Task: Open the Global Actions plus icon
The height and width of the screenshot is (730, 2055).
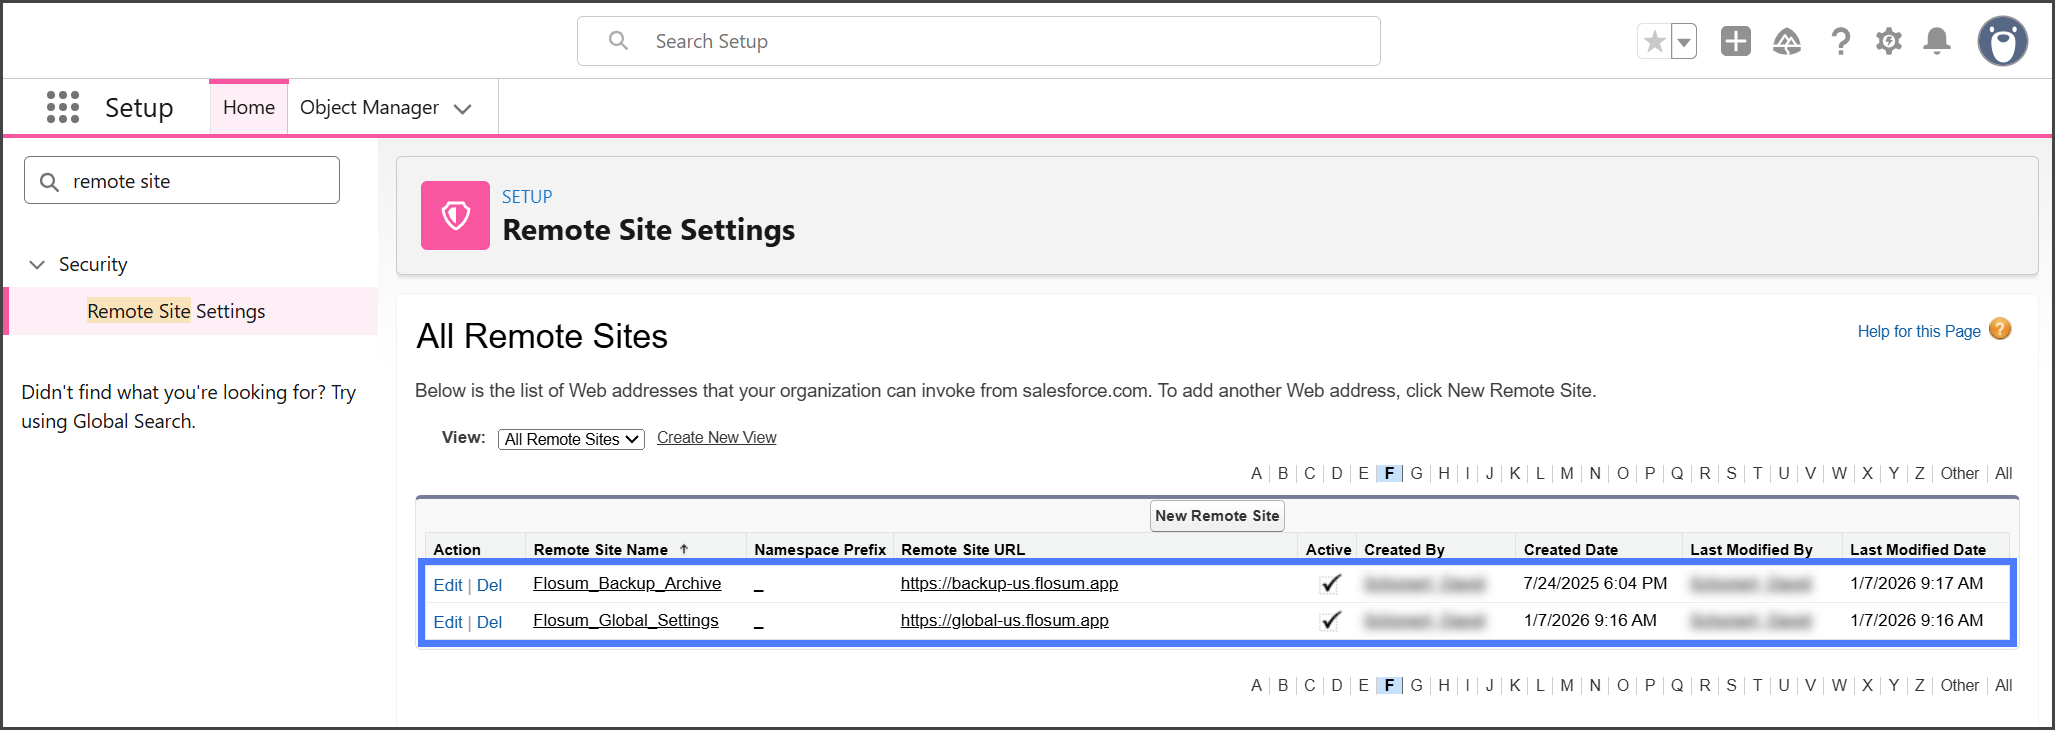Action: (x=1735, y=42)
